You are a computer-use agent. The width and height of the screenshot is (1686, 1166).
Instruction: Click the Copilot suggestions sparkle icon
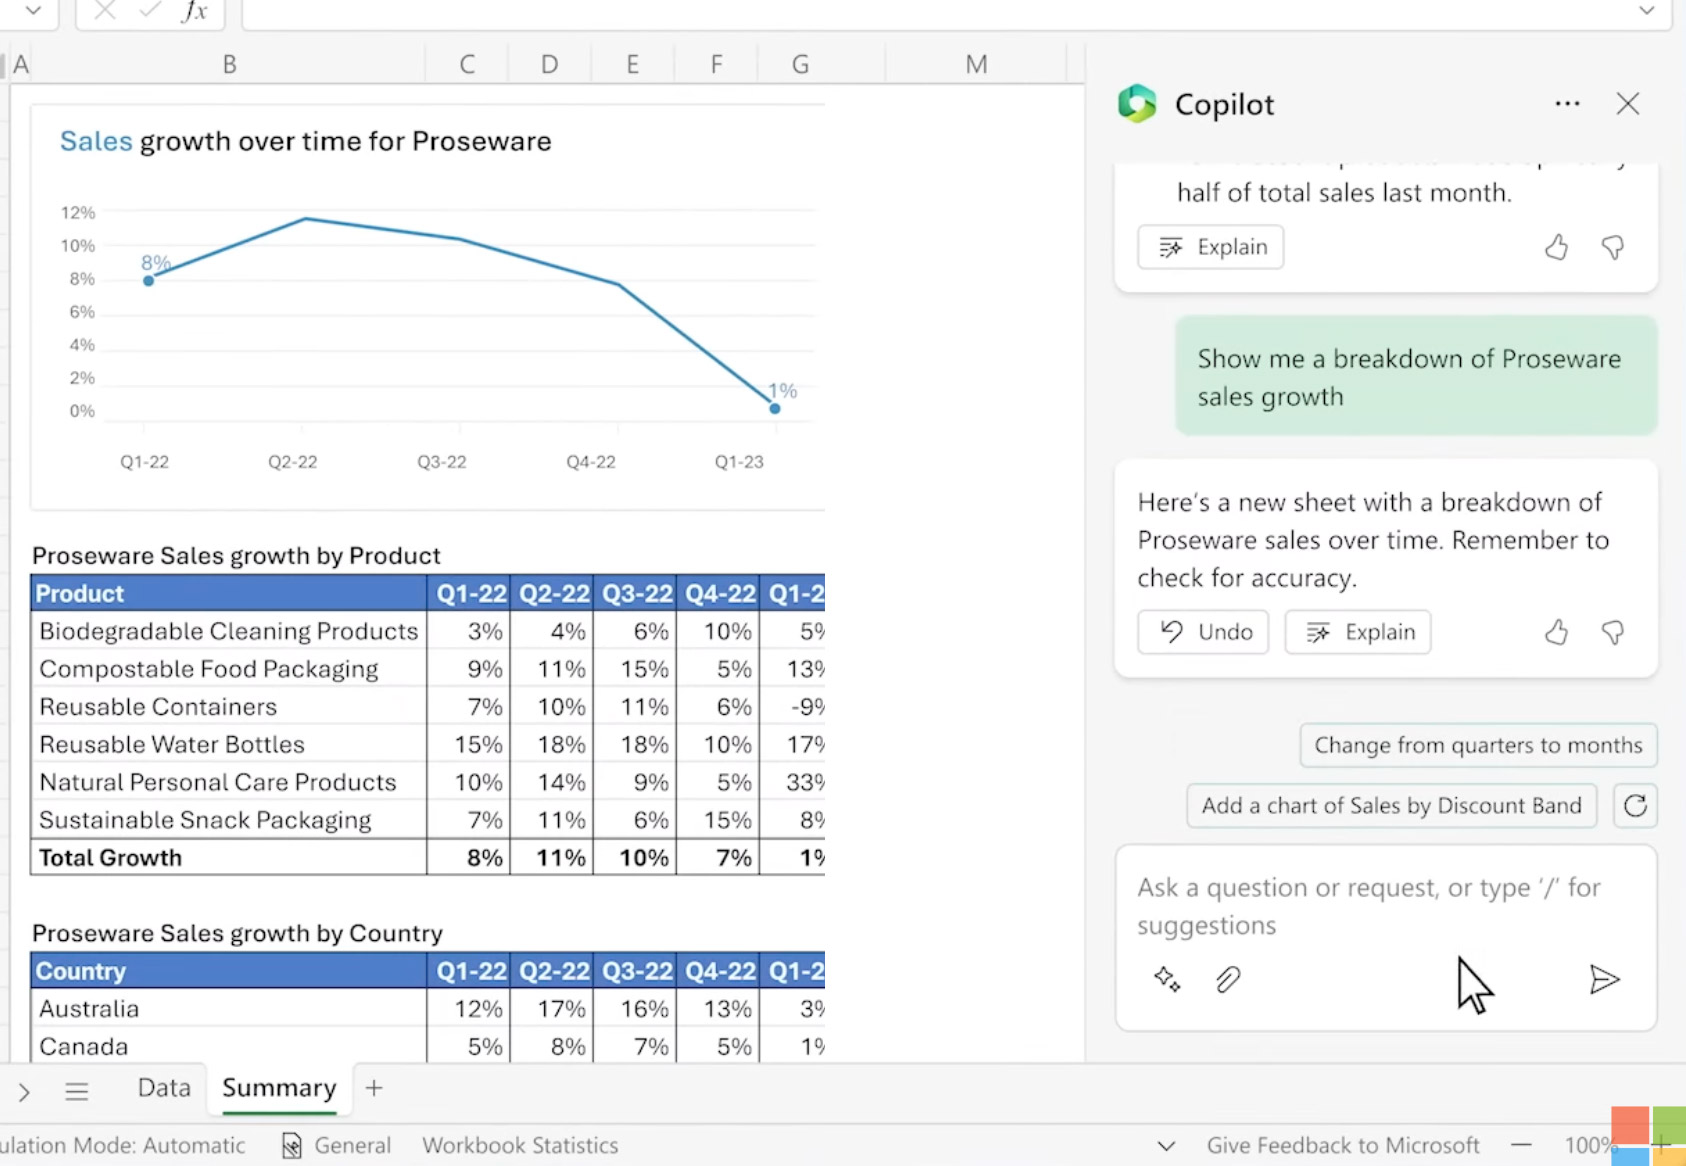click(1167, 980)
